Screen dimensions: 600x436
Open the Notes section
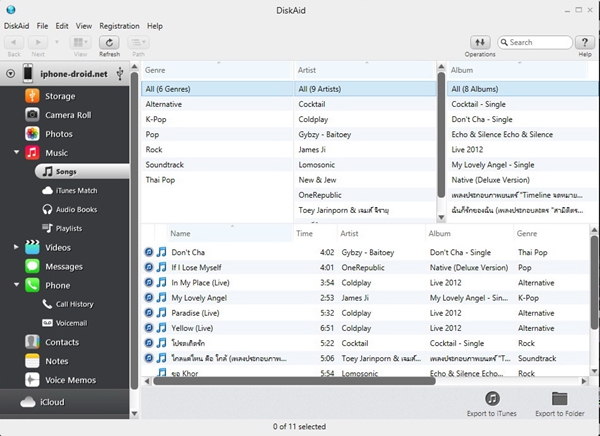point(46,361)
